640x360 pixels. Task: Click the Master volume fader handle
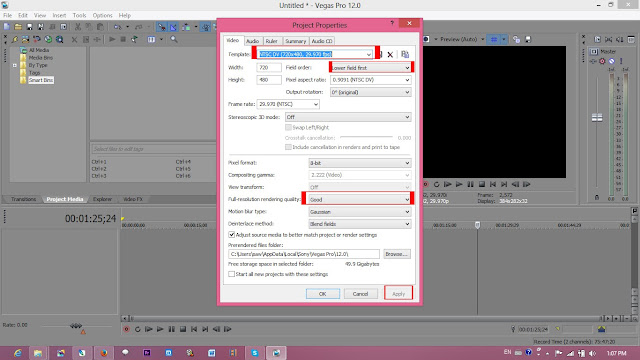597,118
